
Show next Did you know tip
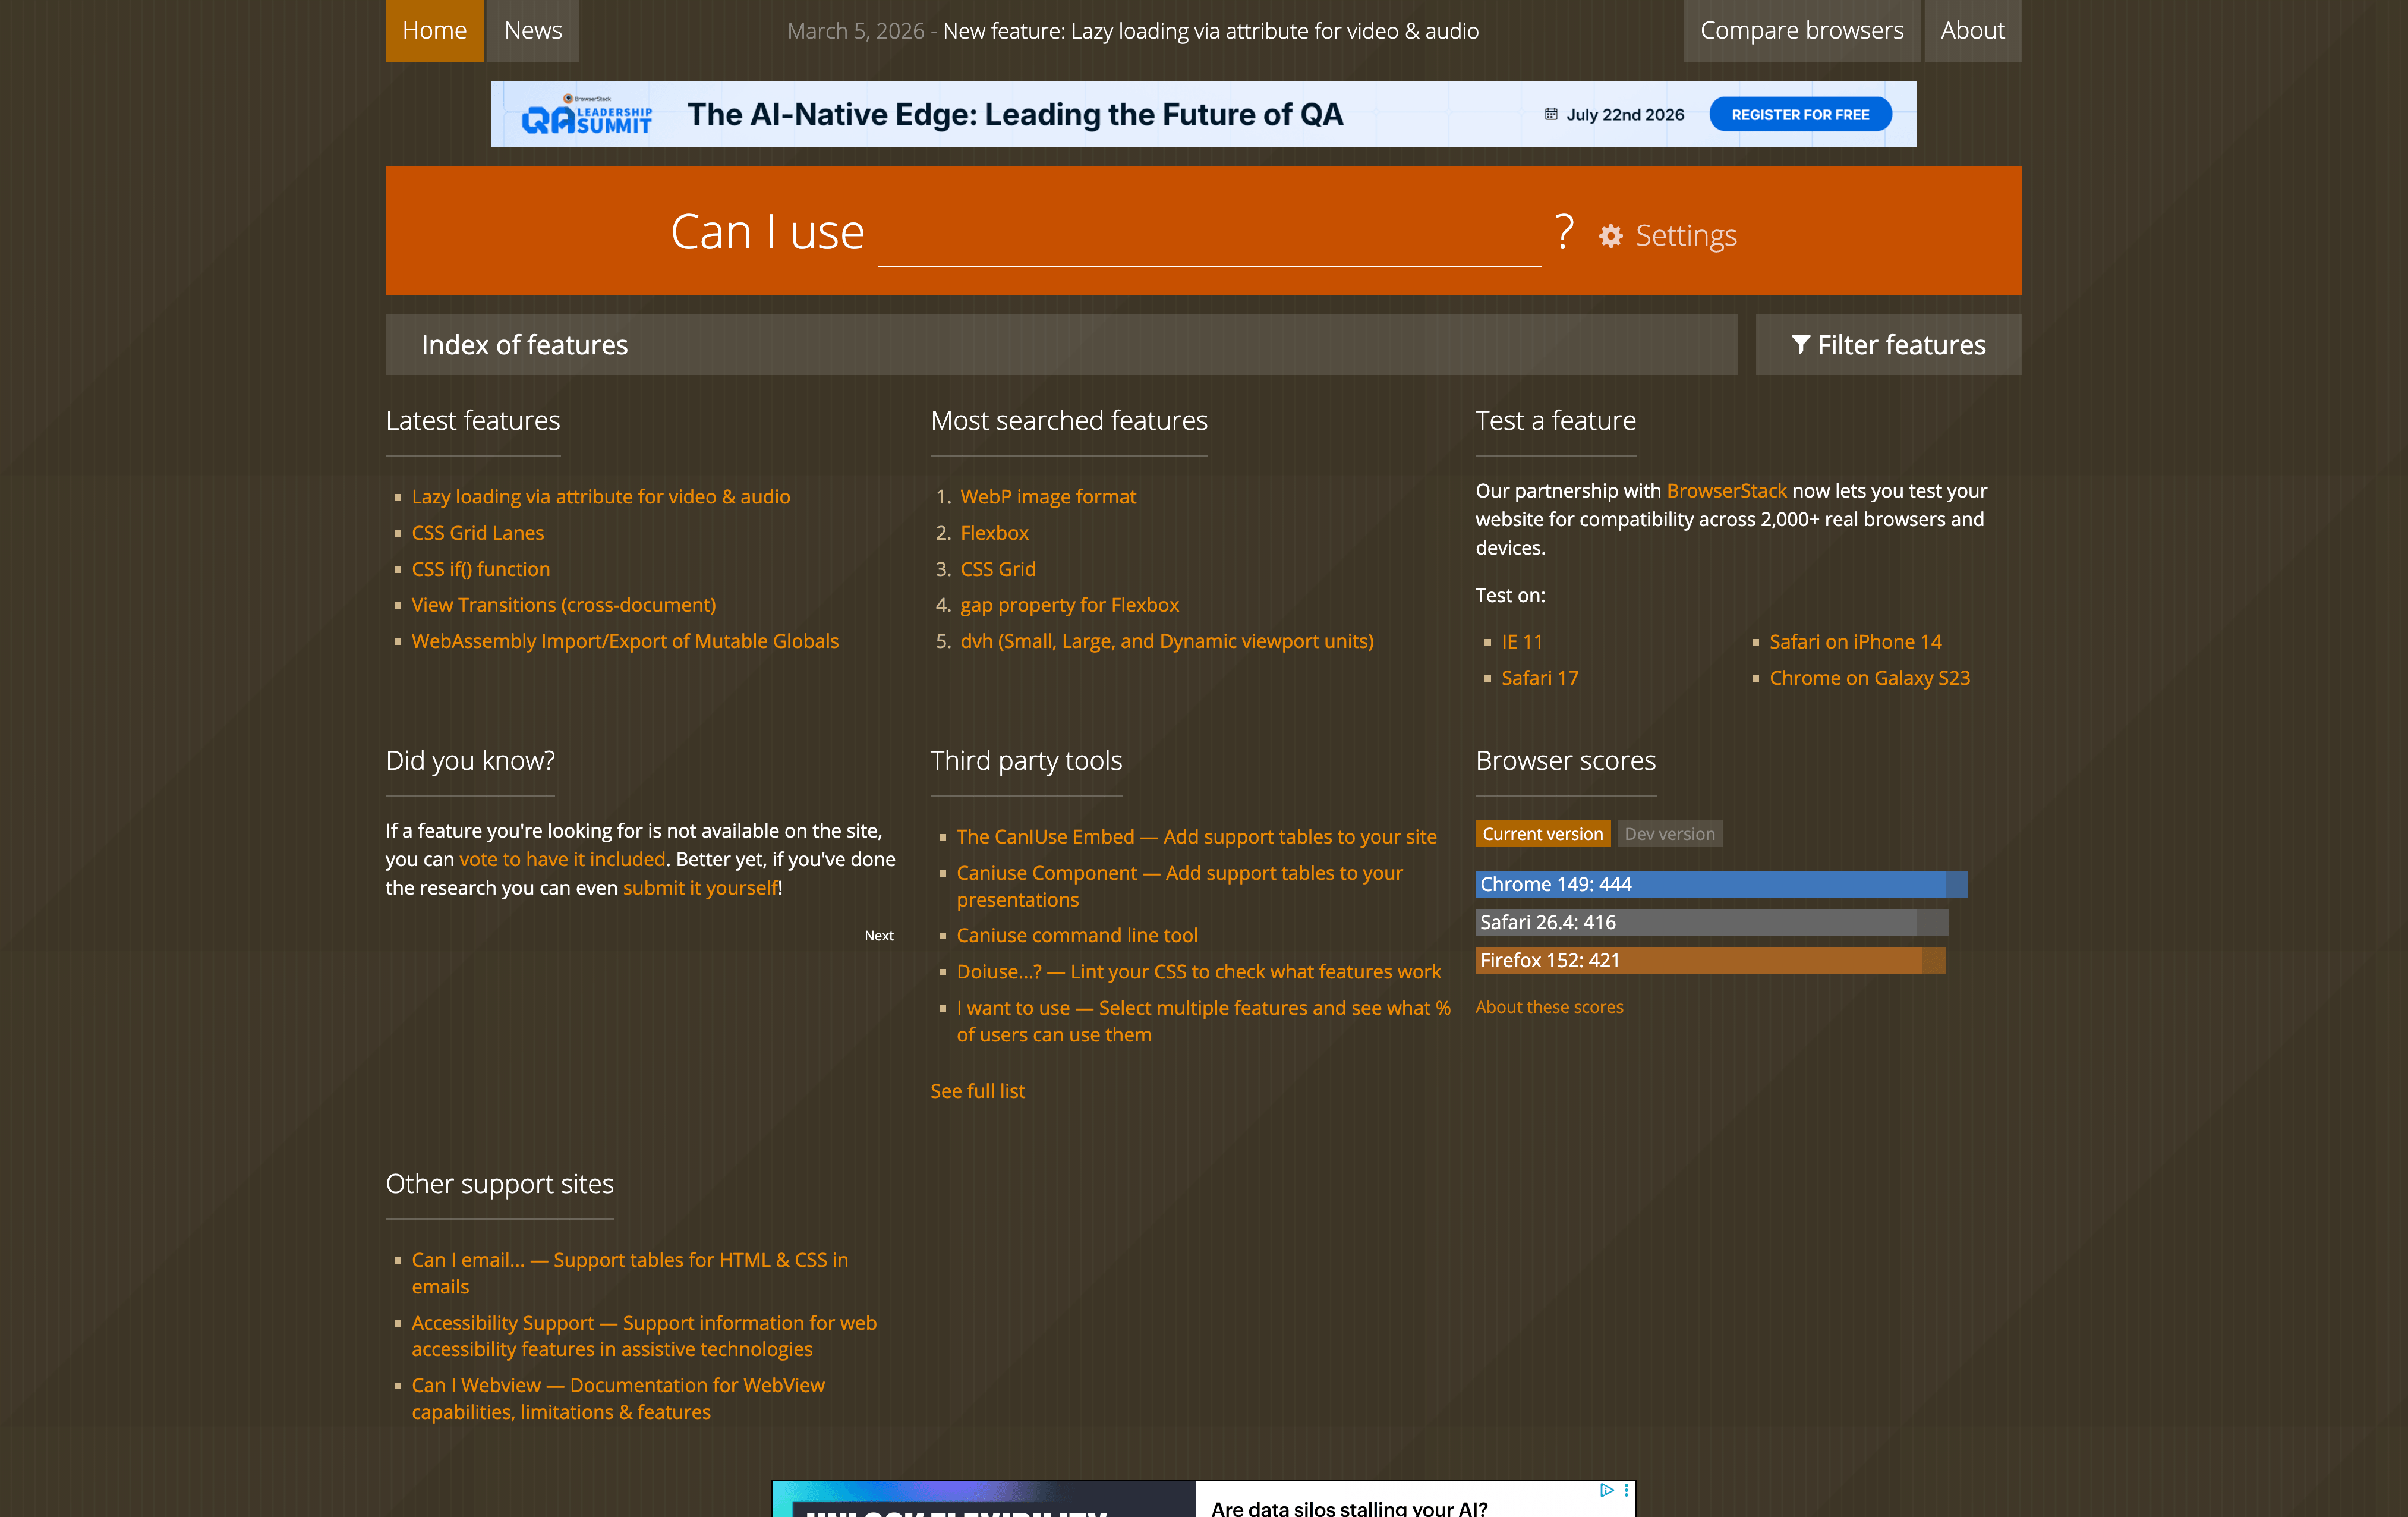(x=879, y=936)
